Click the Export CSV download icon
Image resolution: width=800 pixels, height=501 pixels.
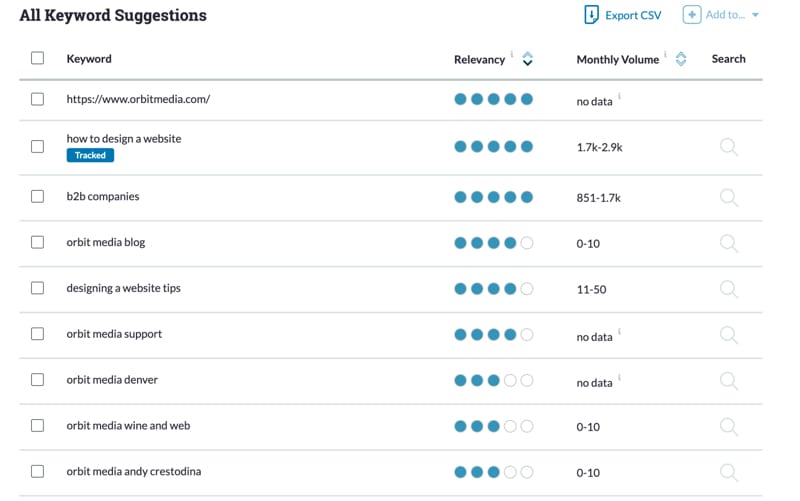pyautogui.click(x=591, y=15)
